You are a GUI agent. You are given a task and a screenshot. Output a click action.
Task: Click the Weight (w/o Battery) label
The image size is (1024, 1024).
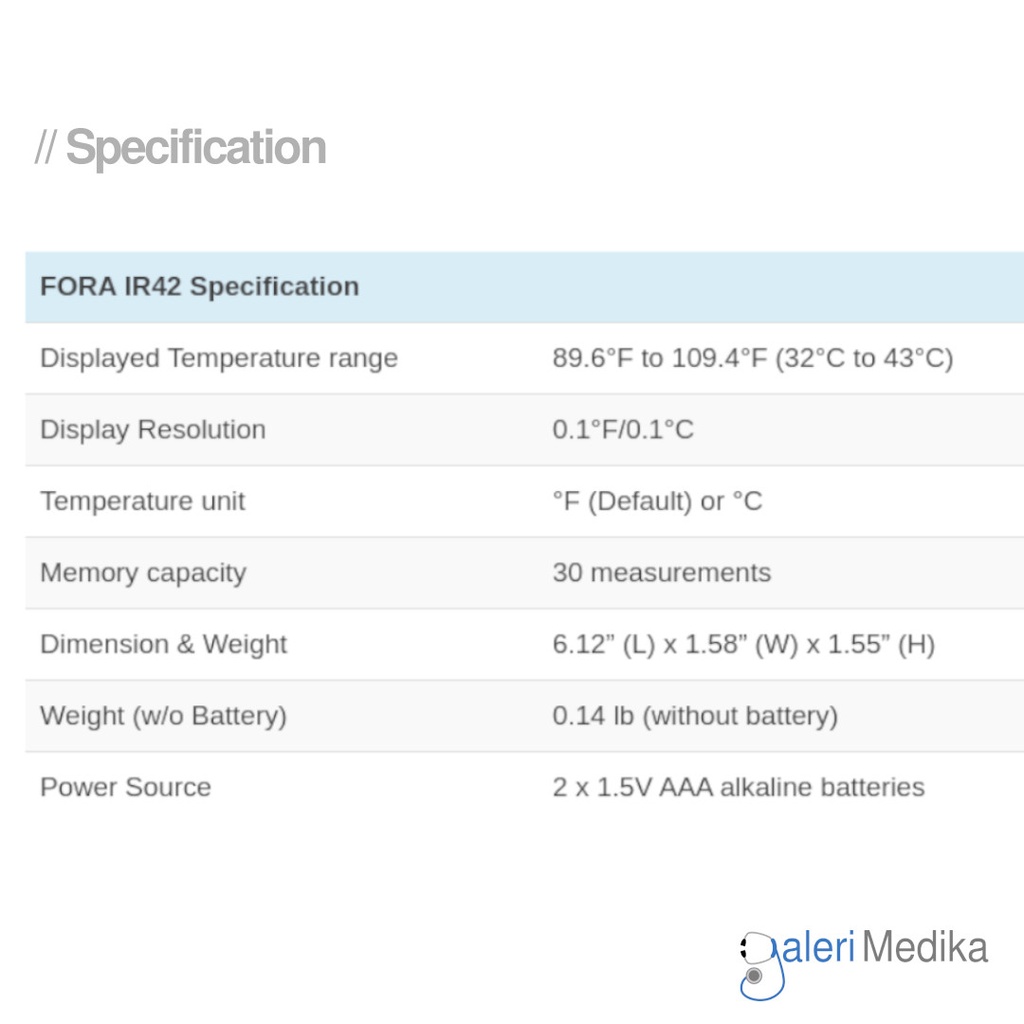coord(163,716)
